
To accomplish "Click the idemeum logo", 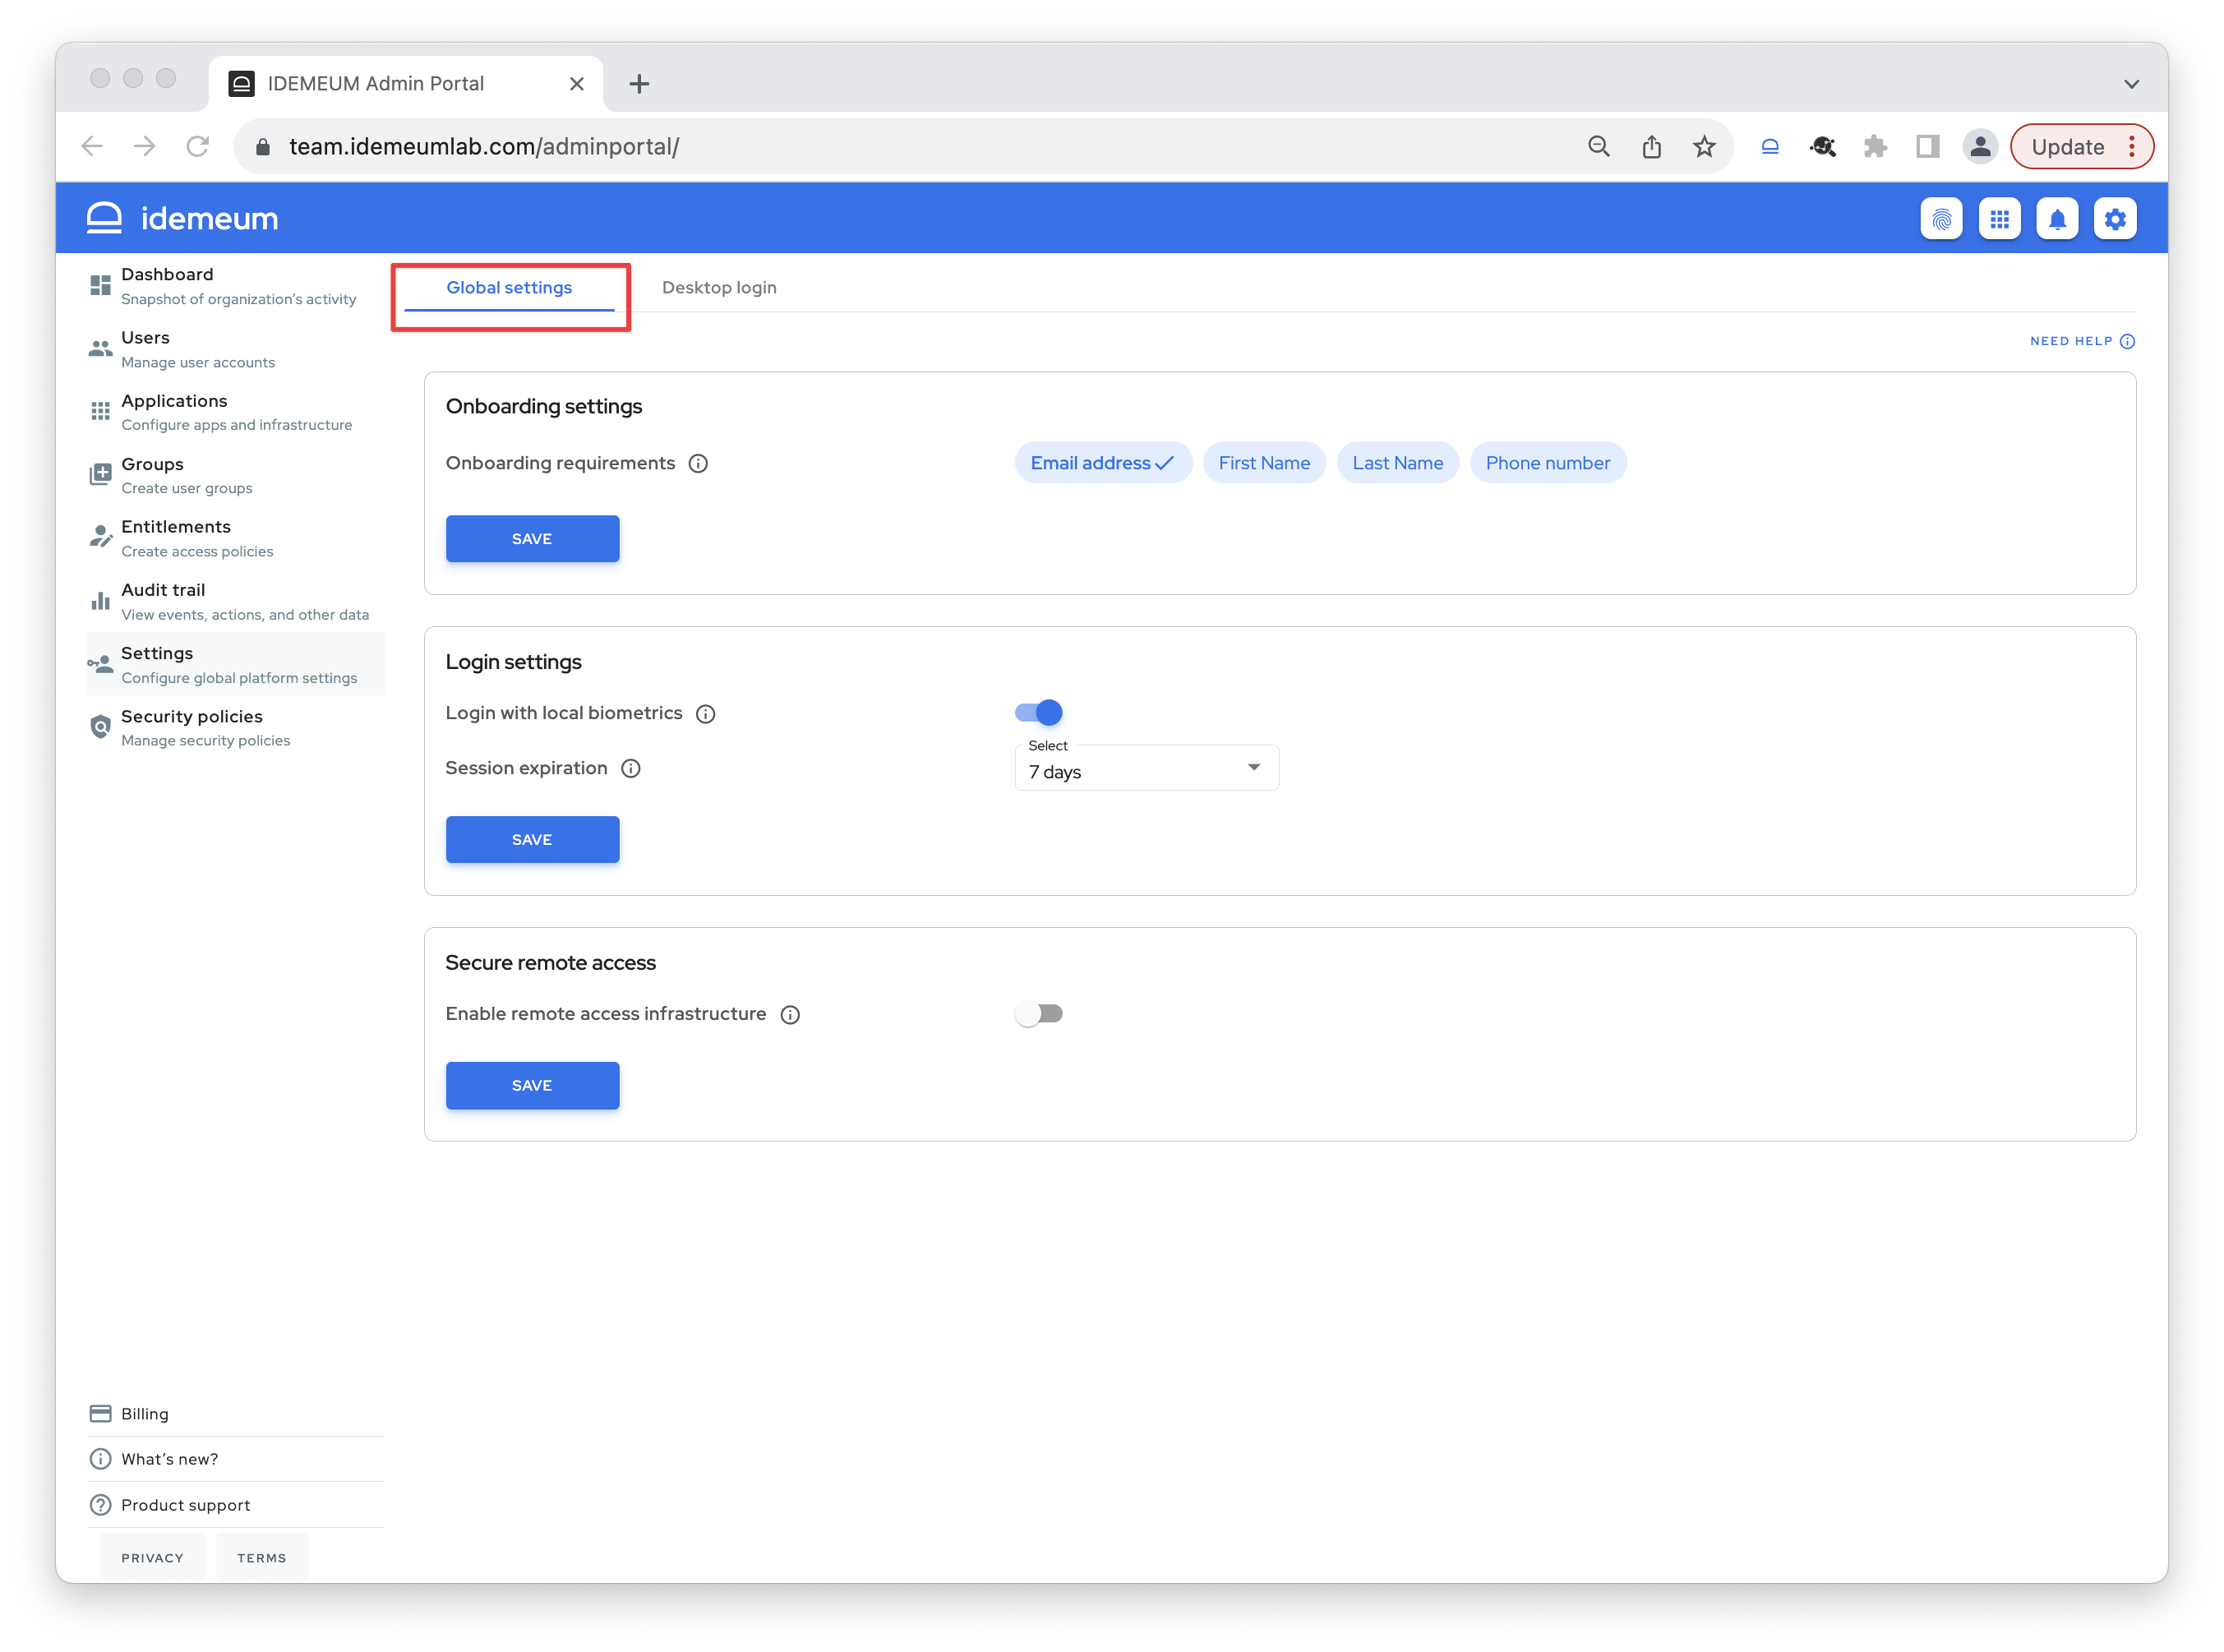I will tap(182, 218).
